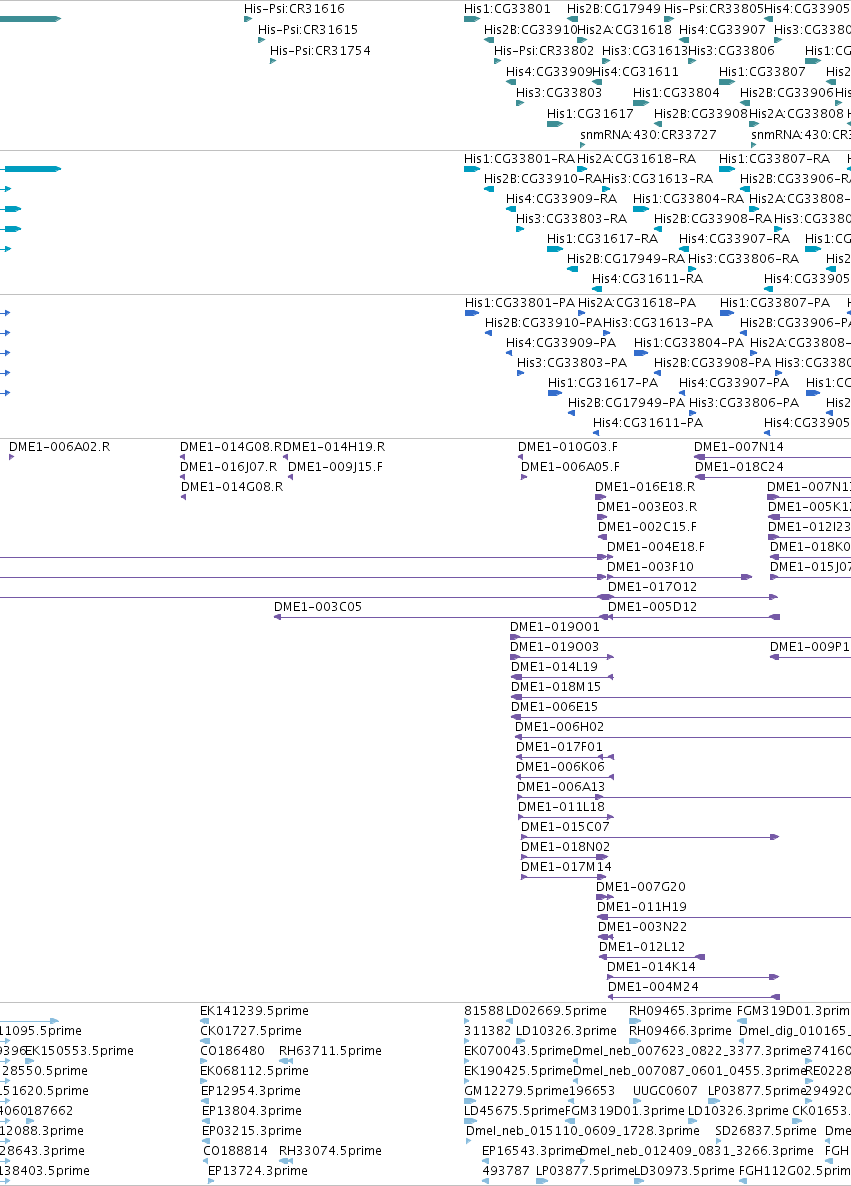The height and width of the screenshot is (1186, 851).
Task: Select the His2A:CG31618-PA protein feature
Action: (x=637, y=303)
